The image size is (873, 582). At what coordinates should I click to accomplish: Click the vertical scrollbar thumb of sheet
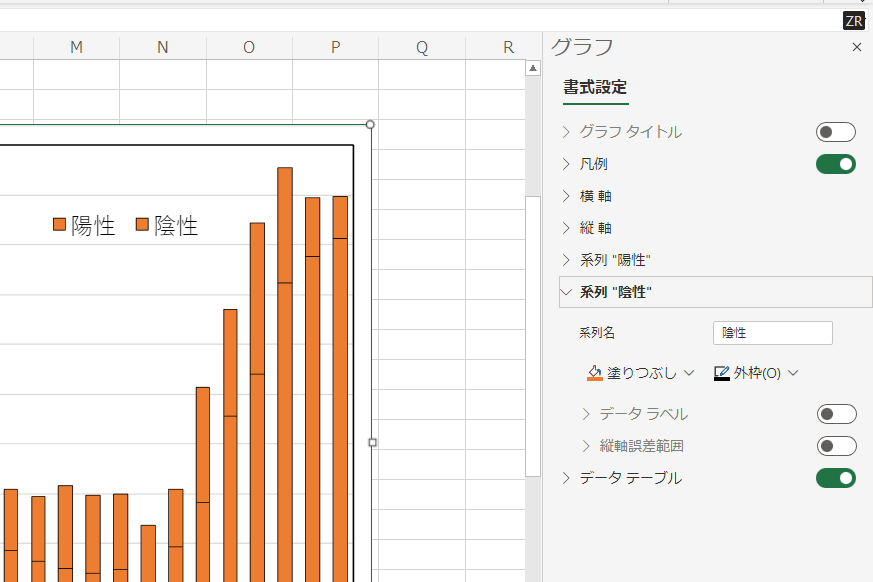pyautogui.click(x=533, y=336)
